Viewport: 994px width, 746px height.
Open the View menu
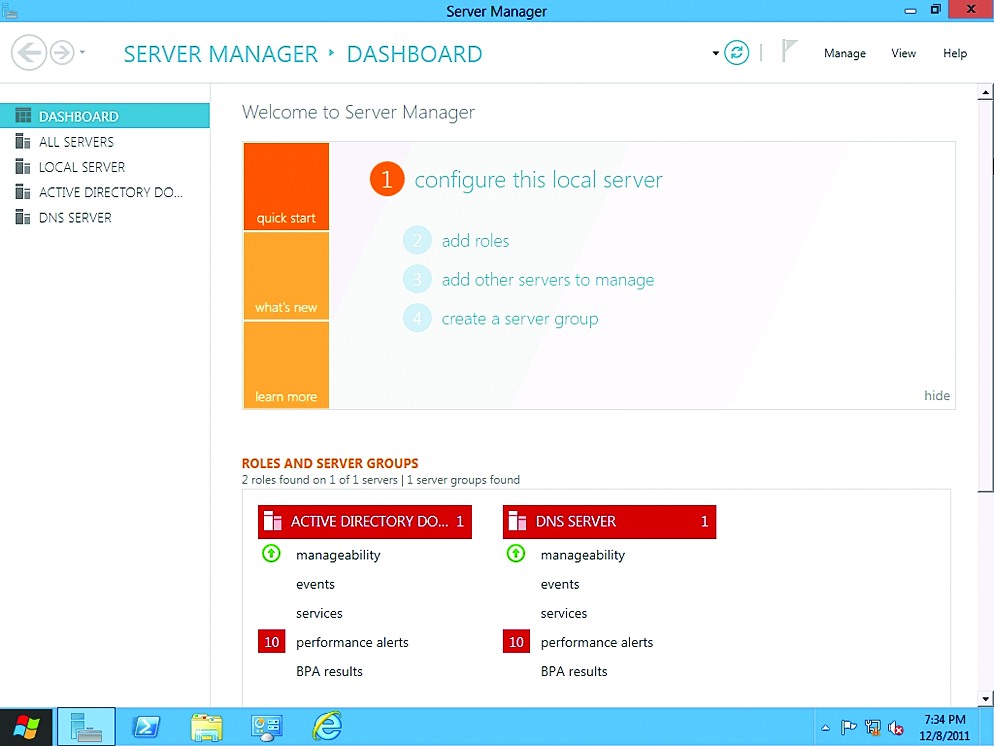pos(903,54)
